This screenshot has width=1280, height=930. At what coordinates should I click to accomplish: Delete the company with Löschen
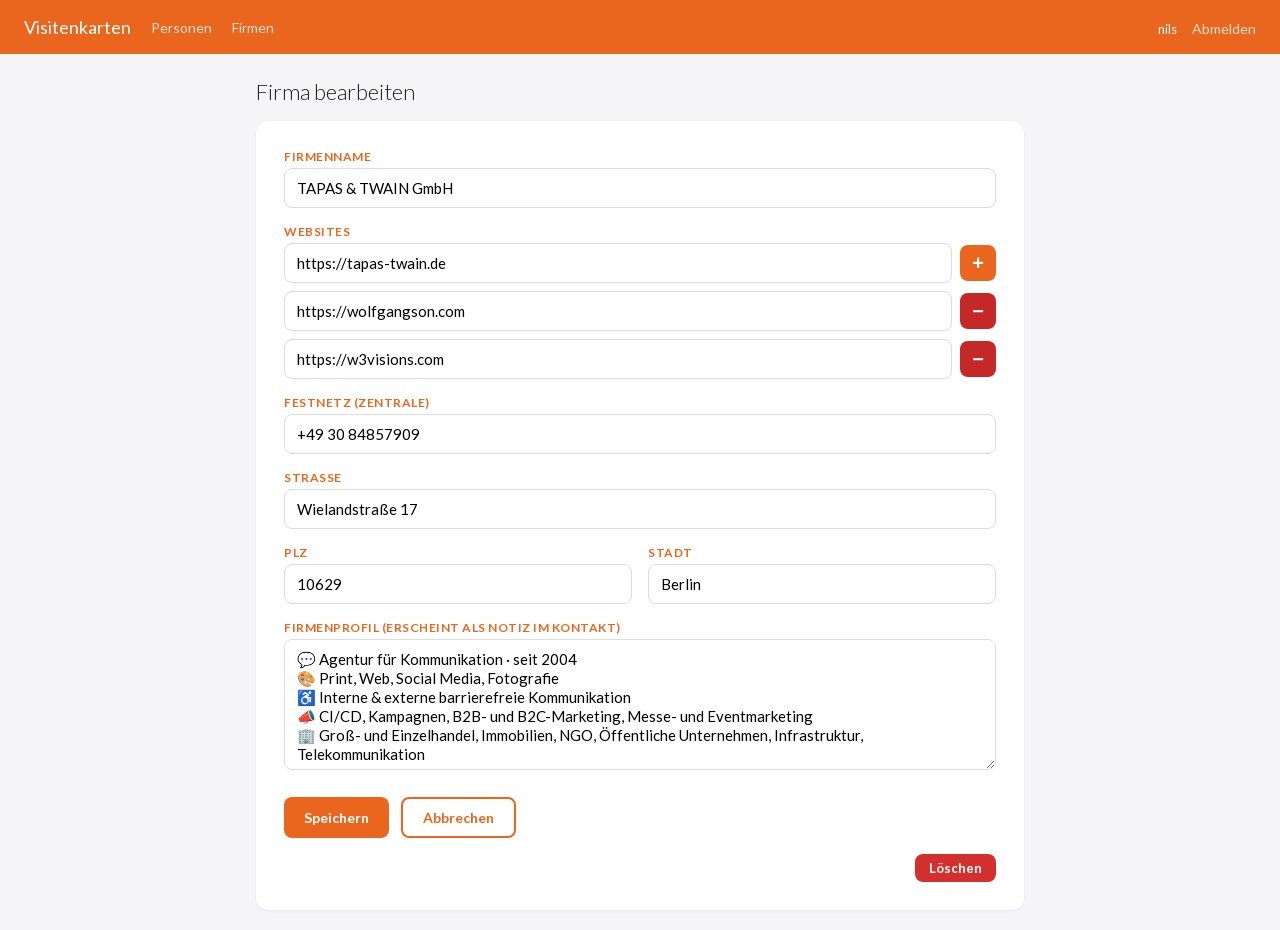pyautogui.click(x=955, y=868)
